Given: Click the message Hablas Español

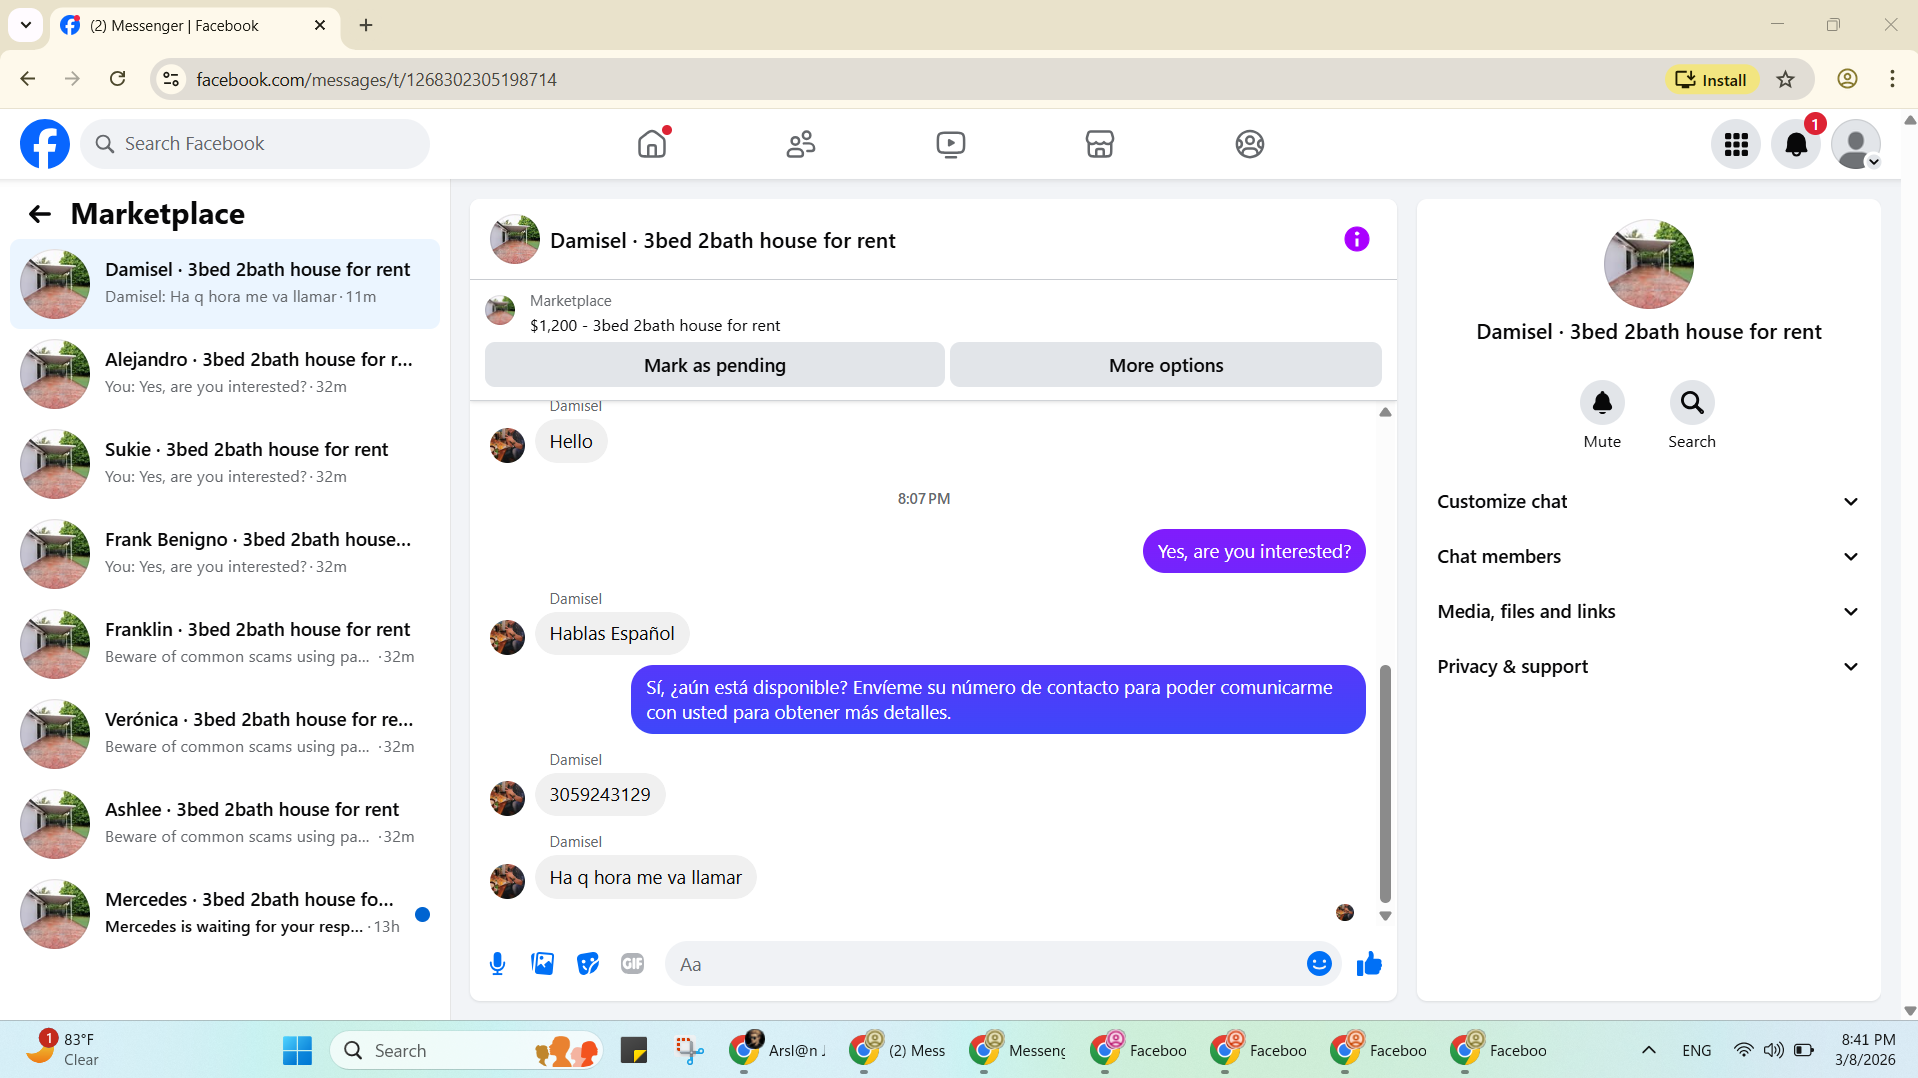Looking at the screenshot, I should 612,633.
